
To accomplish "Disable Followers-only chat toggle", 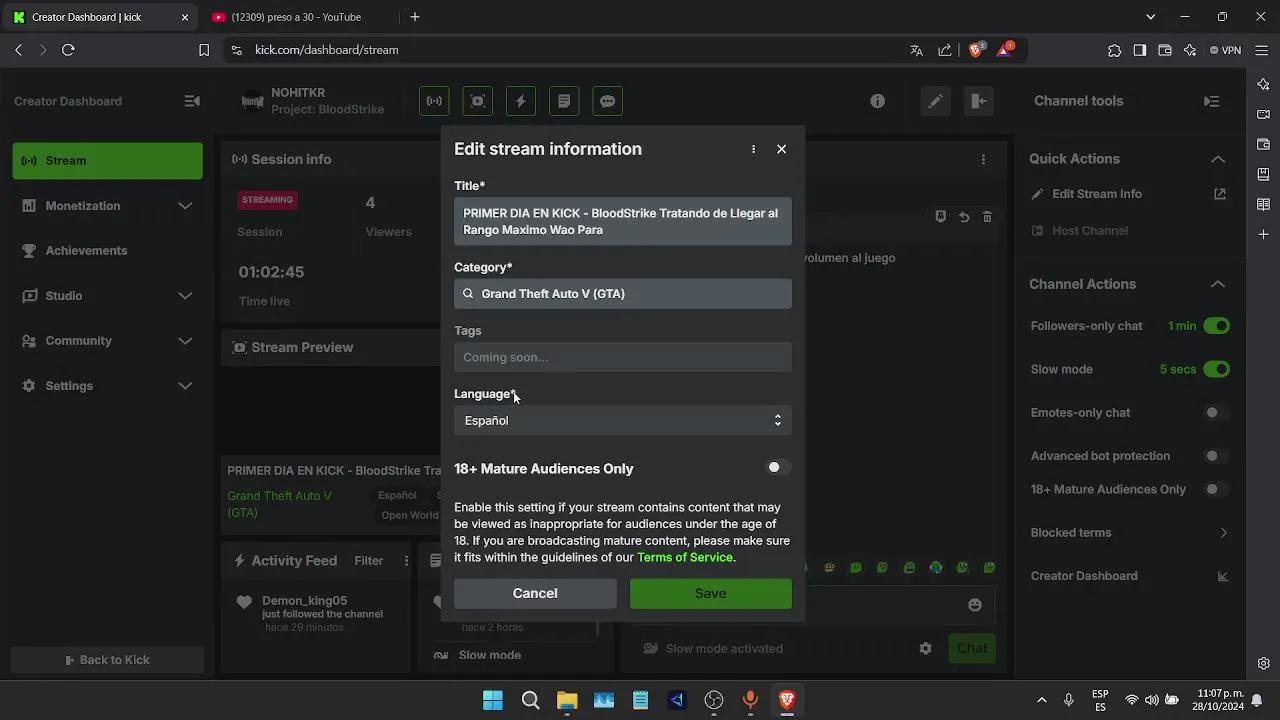I will point(1216,326).
